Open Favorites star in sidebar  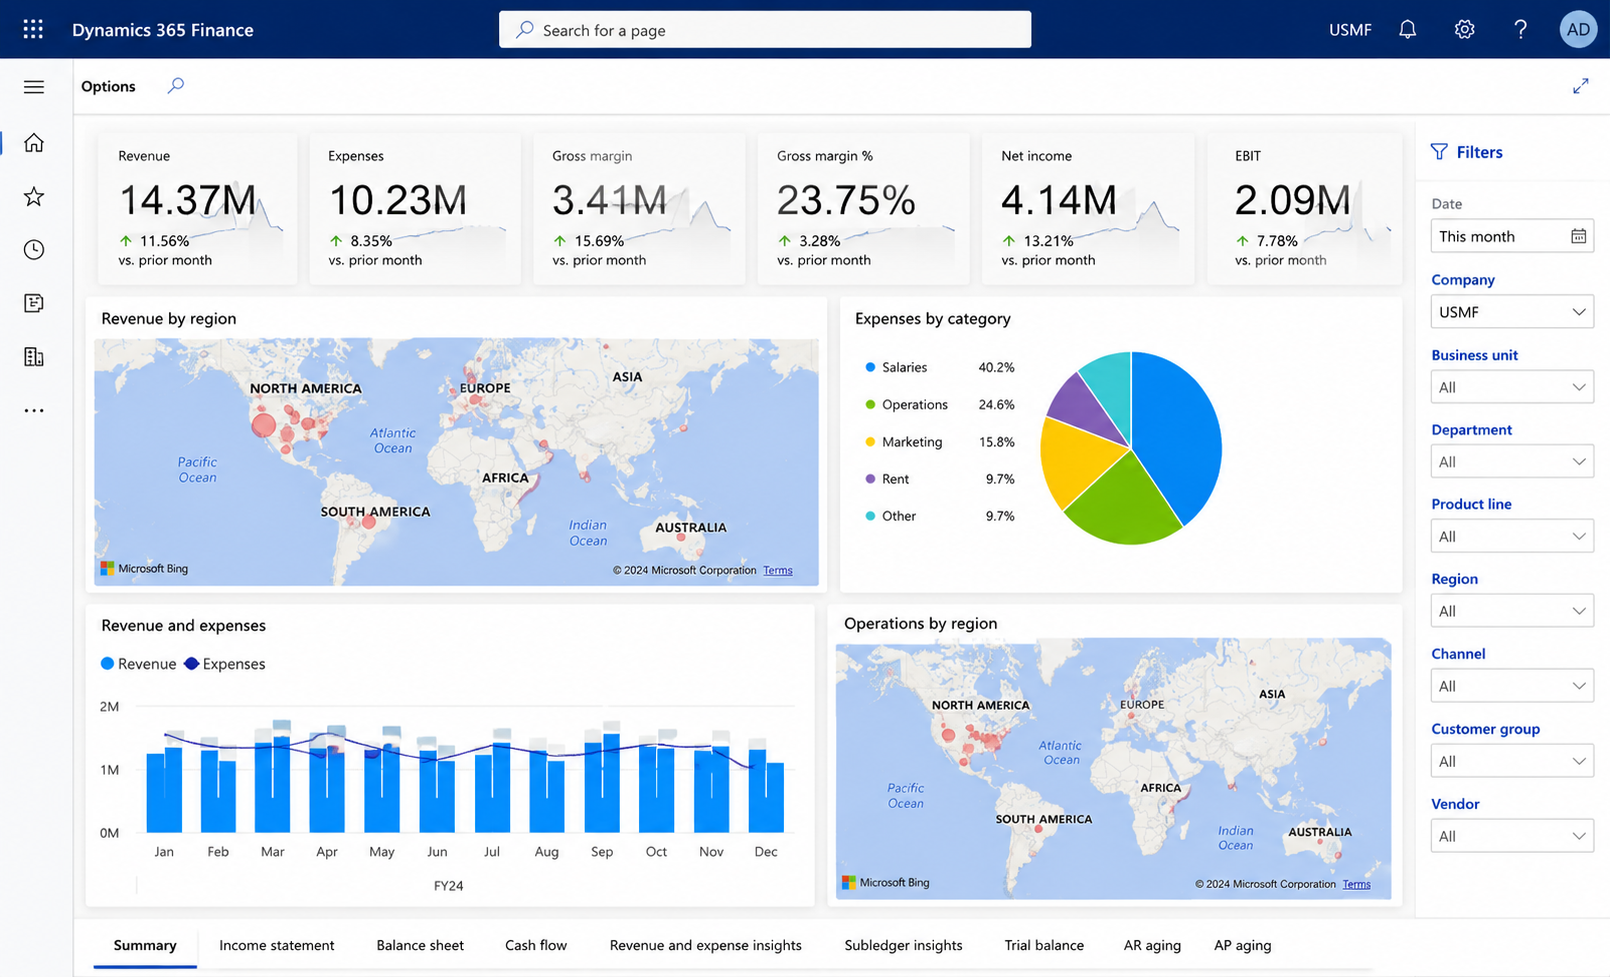coord(34,196)
